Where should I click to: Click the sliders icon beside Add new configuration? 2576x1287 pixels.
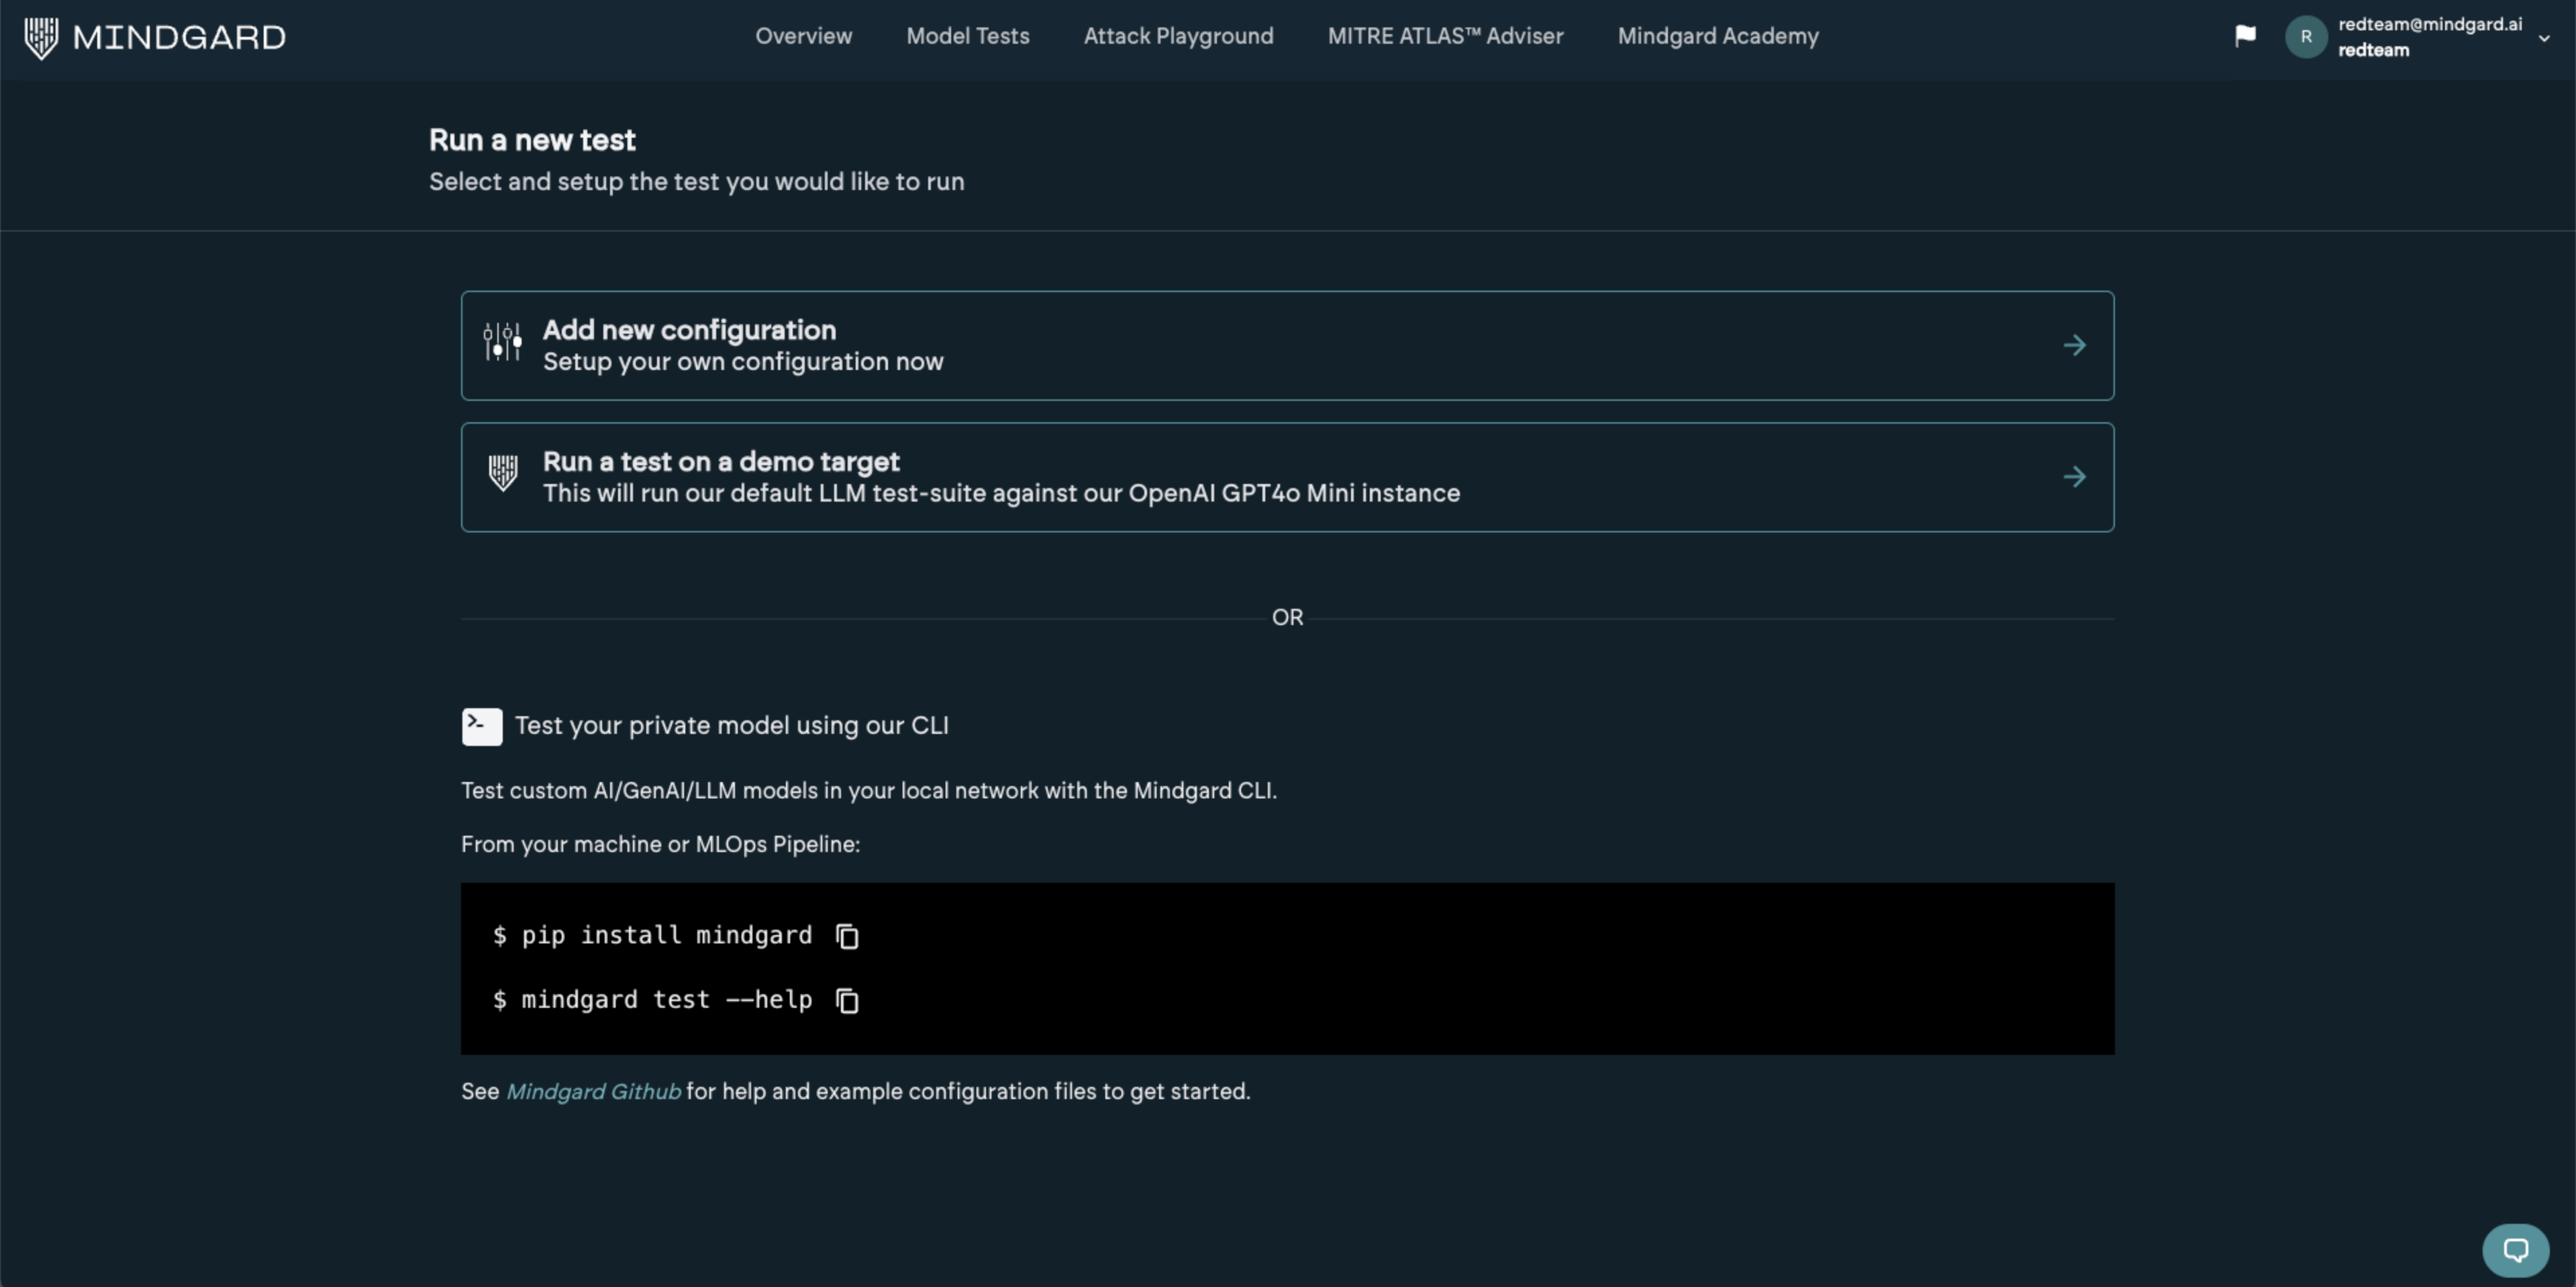(502, 343)
